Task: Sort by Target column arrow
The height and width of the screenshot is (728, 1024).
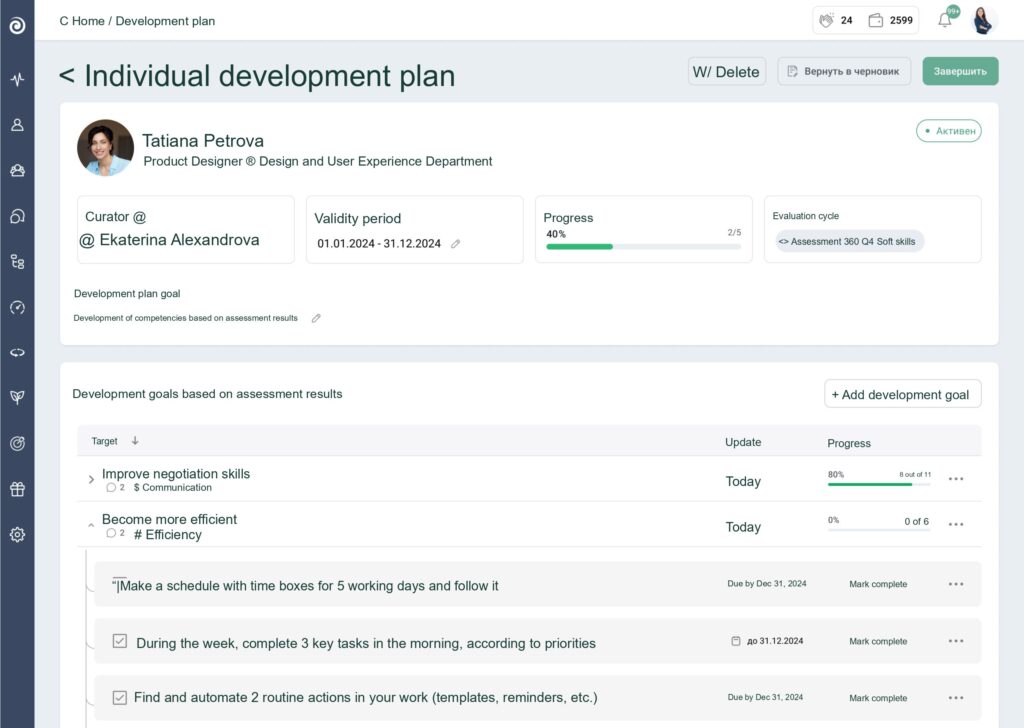Action: 135,441
